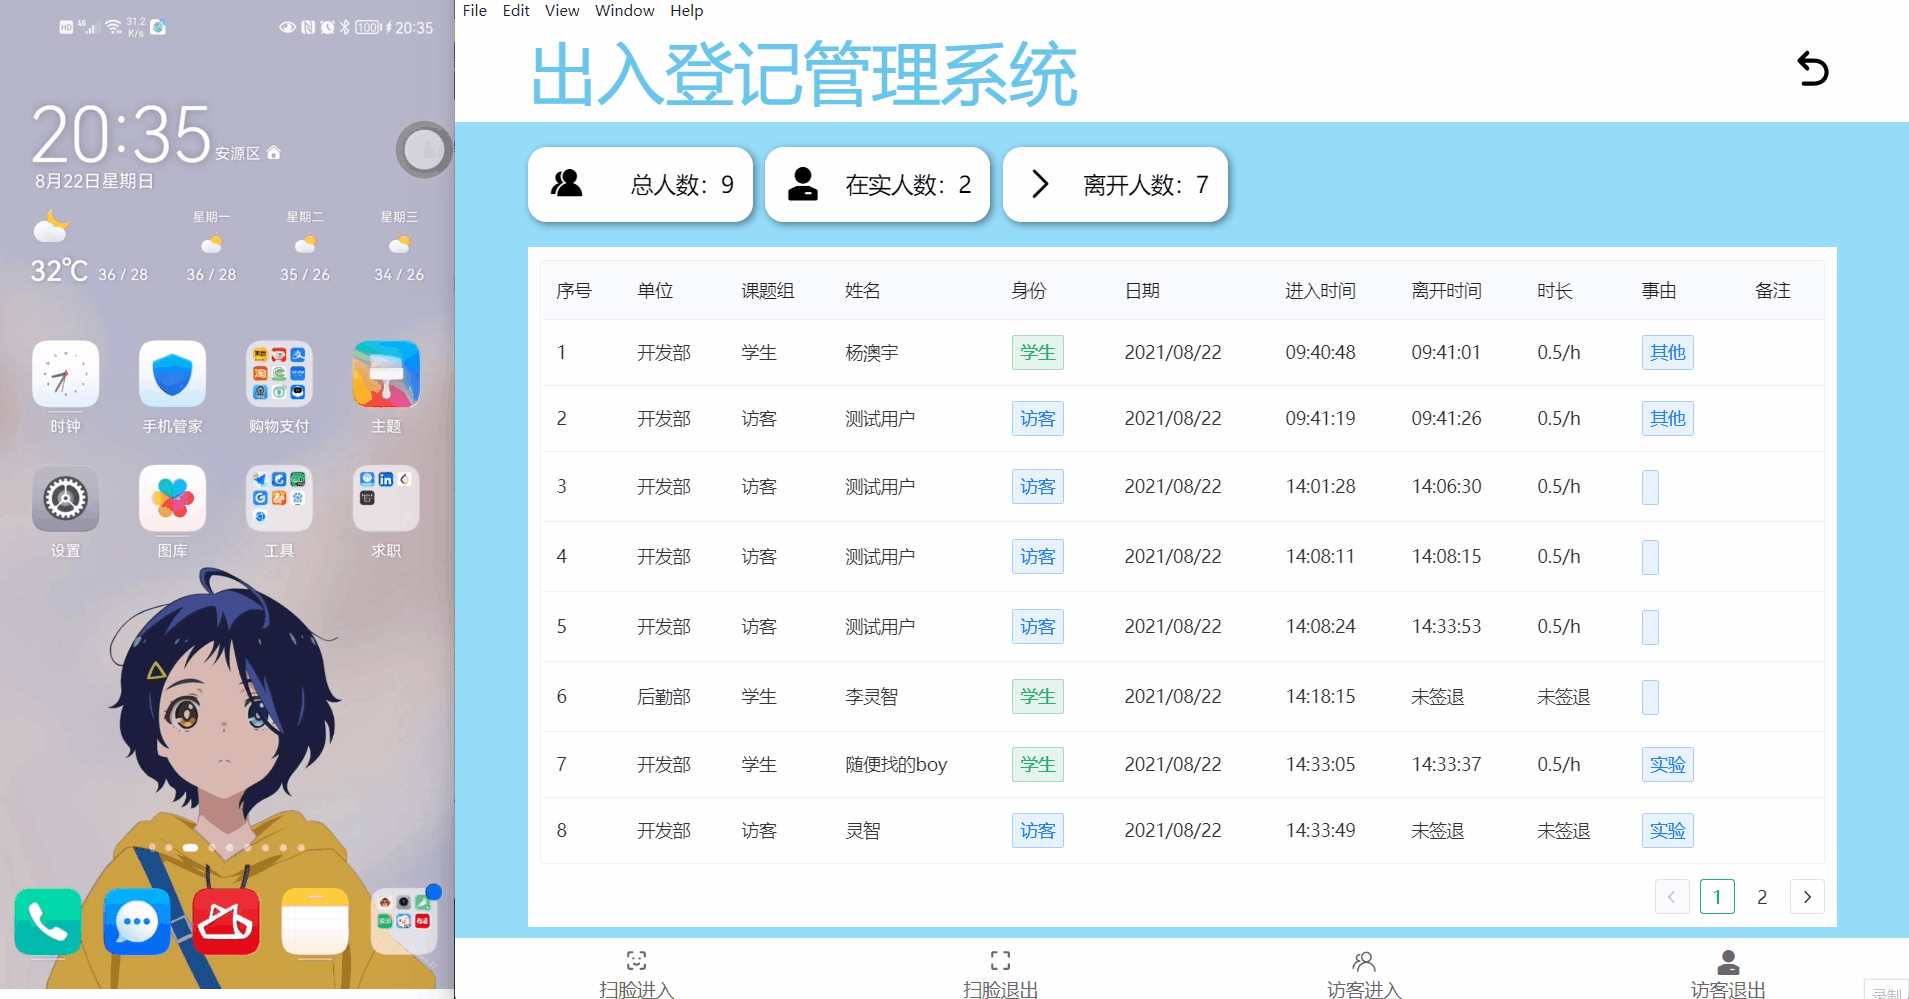Click 实验 tag in 灵智 row
The height and width of the screenshot is (999, 1909).
(x=1667, y=830)
